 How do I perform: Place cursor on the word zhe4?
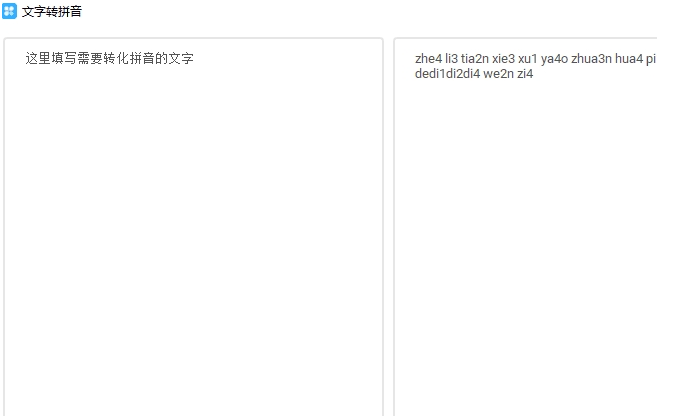click(x=428, y=59)
